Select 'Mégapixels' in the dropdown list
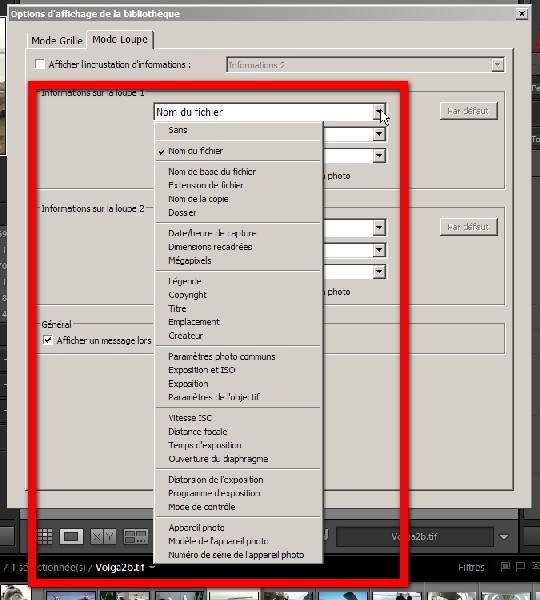Viewport: 540px width, 600px height. pyautogui.click(x=190, y=261)
